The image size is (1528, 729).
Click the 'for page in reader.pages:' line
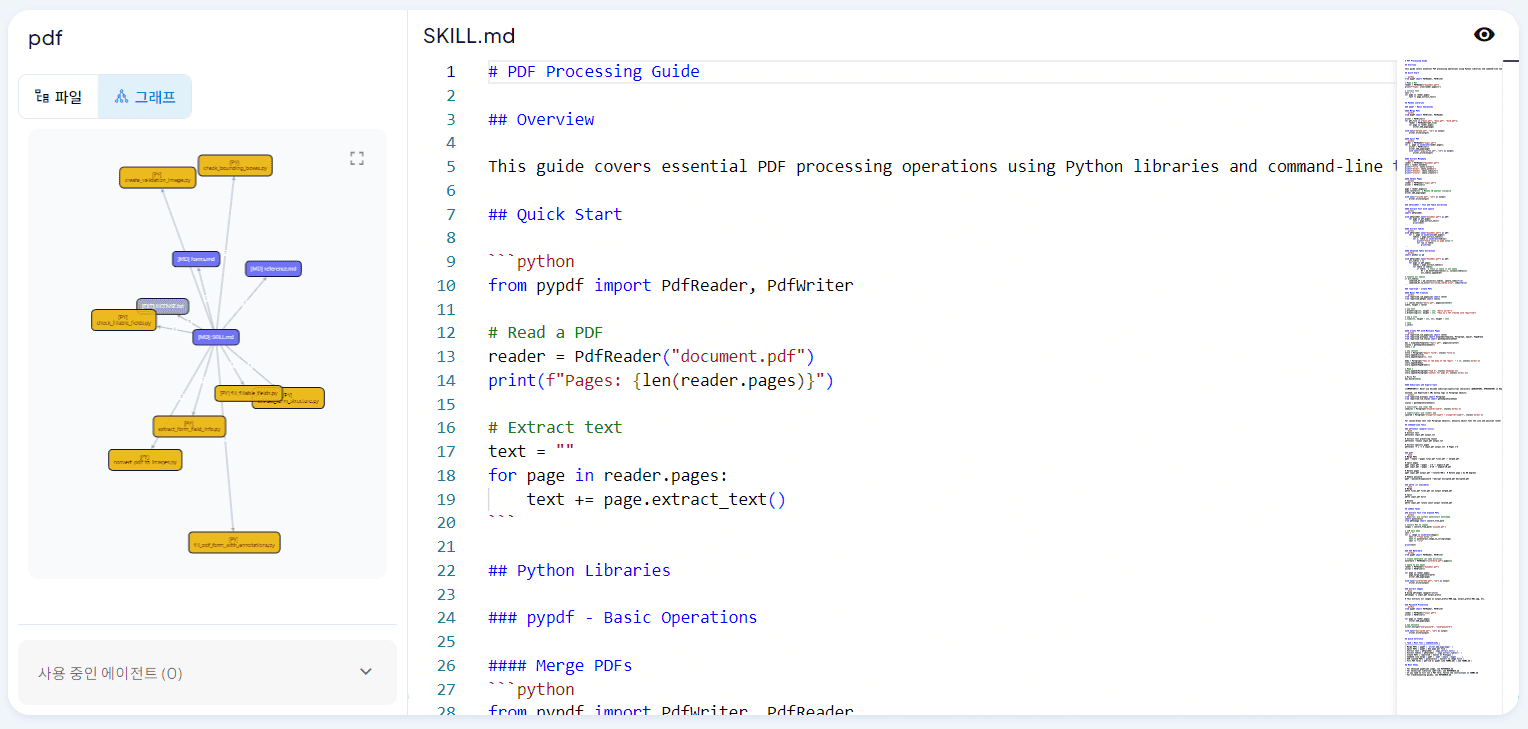click(x=608, y=475)
